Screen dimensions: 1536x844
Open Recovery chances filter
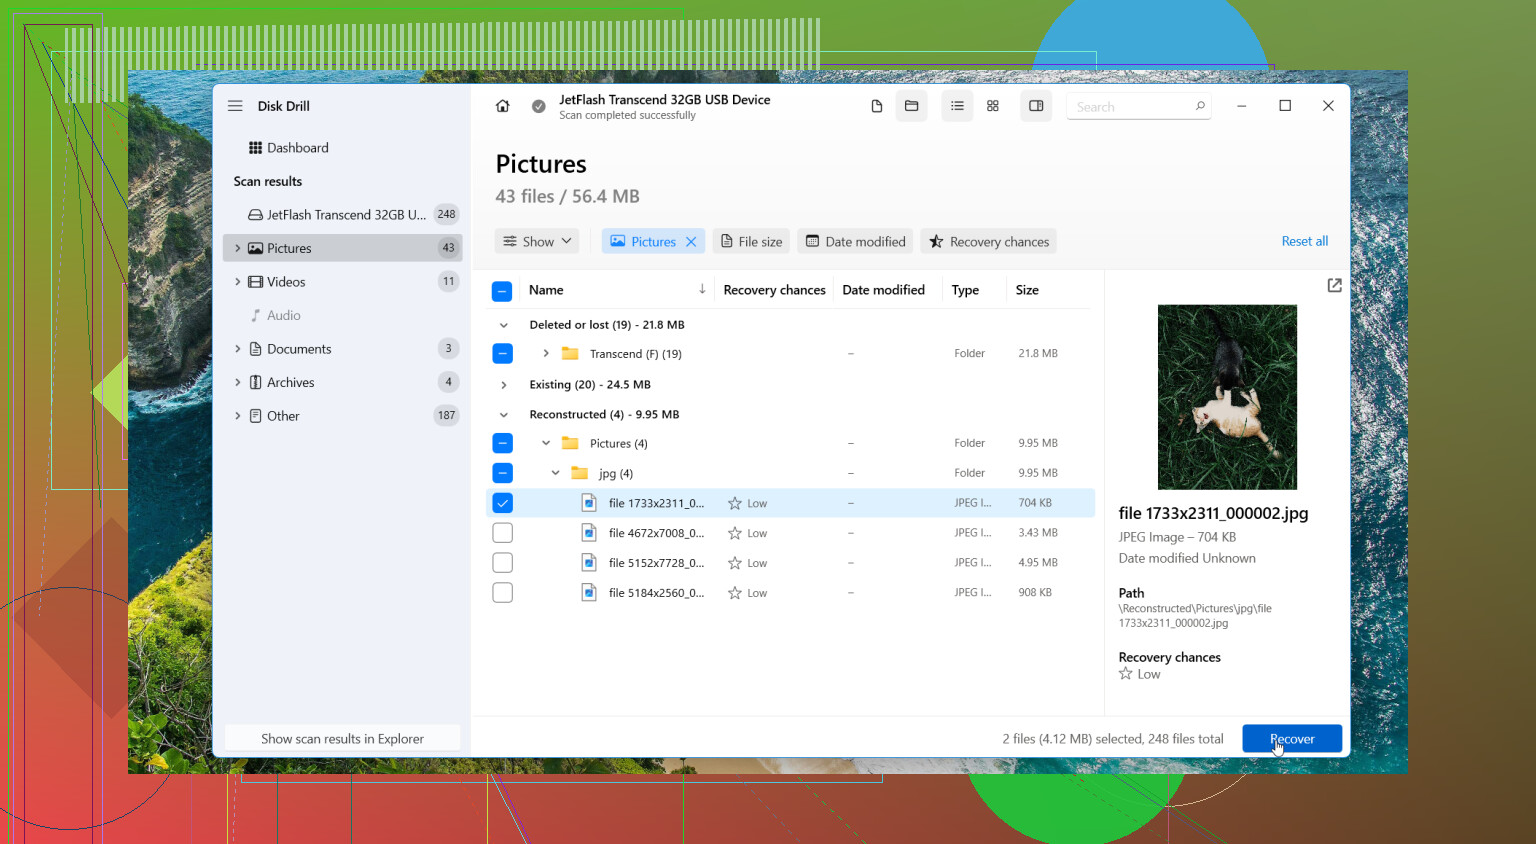989,242
